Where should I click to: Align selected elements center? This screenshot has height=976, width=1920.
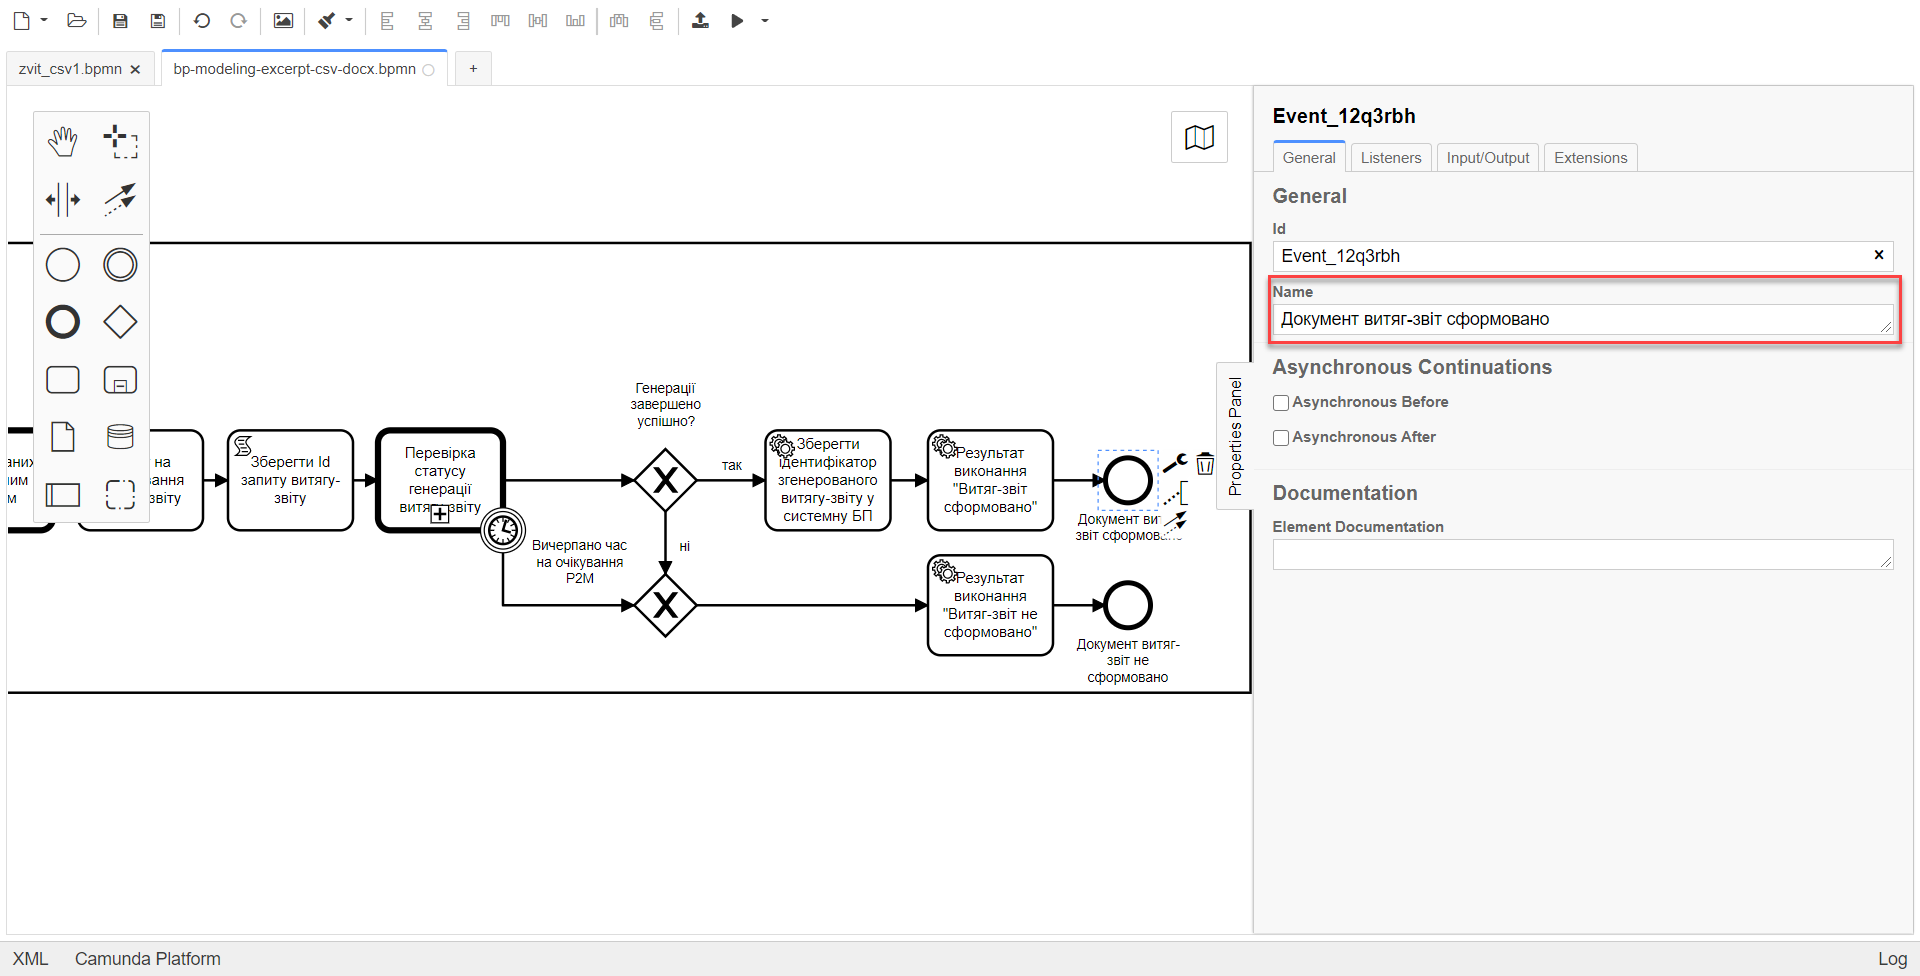425,20
